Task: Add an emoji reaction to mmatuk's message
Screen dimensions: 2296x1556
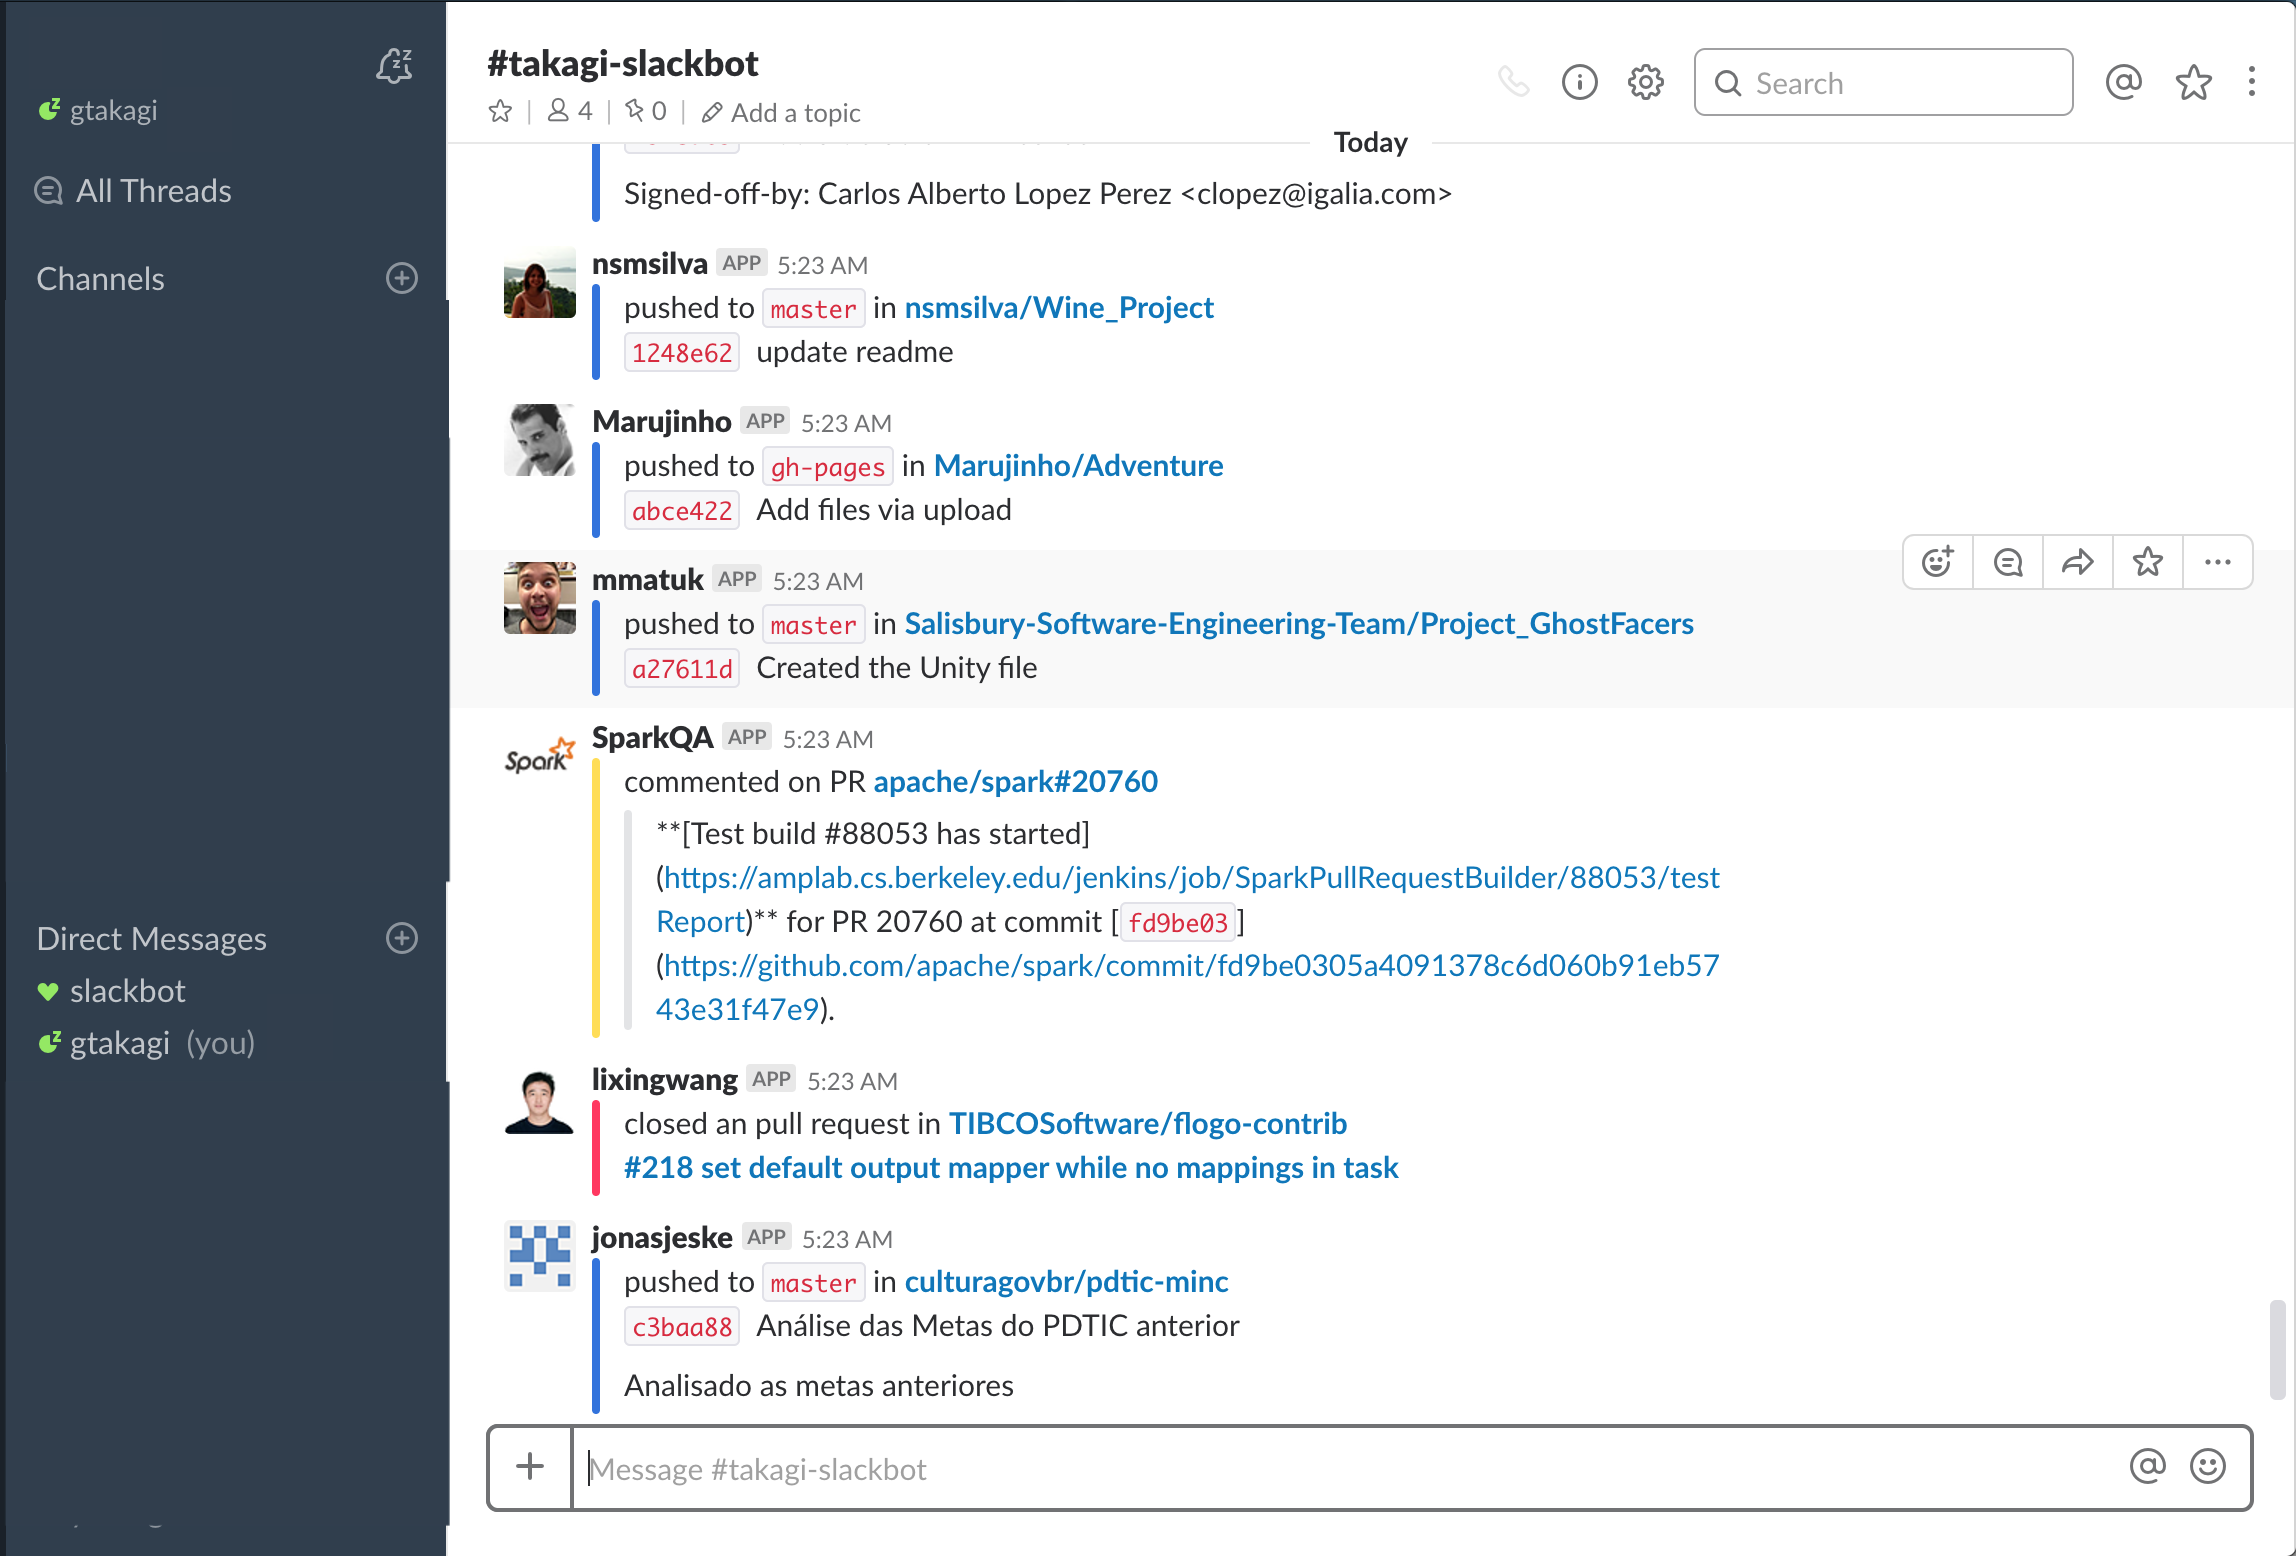Action: [1937, 562]
